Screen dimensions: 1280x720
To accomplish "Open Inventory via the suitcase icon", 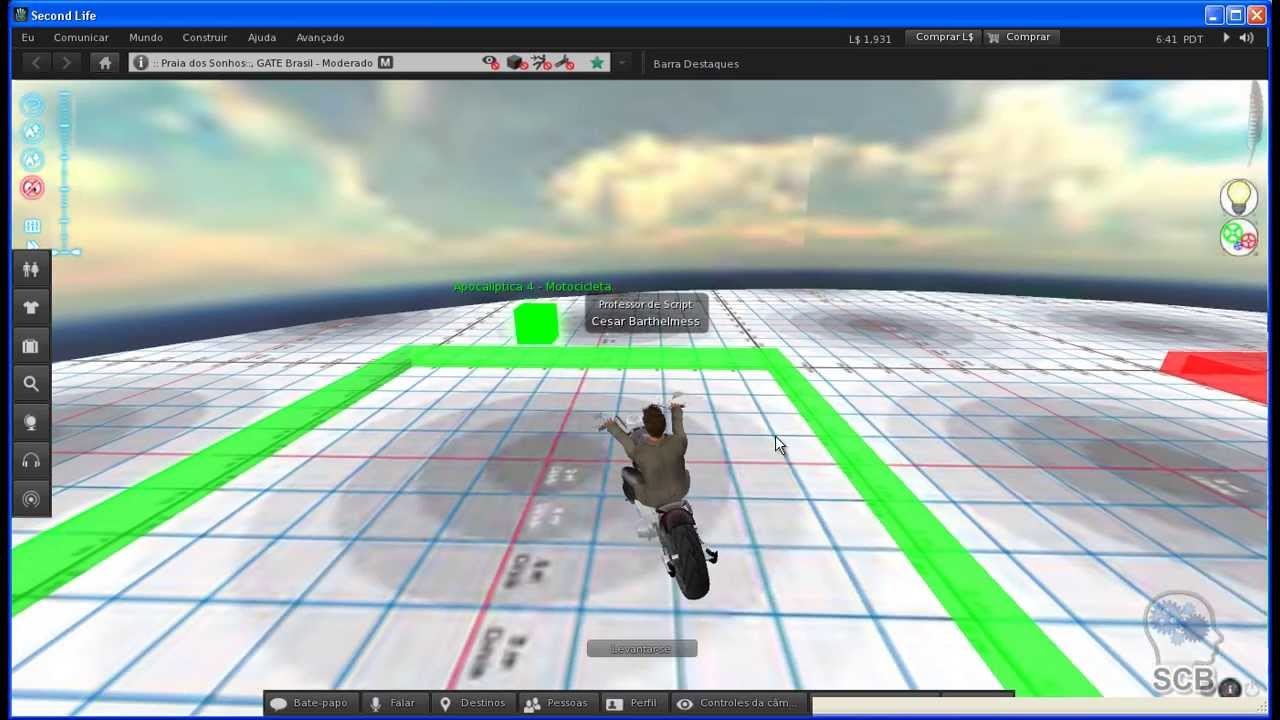I will [31, 346].
